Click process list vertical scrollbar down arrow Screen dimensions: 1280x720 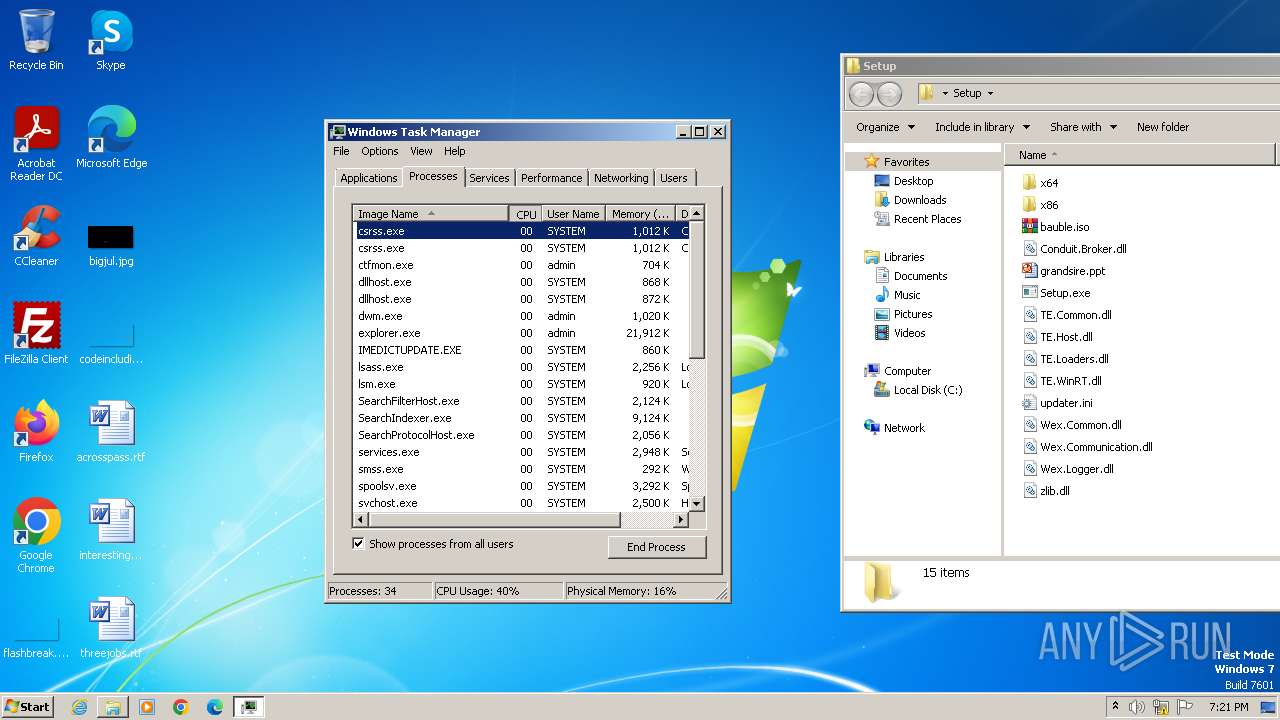697,503
